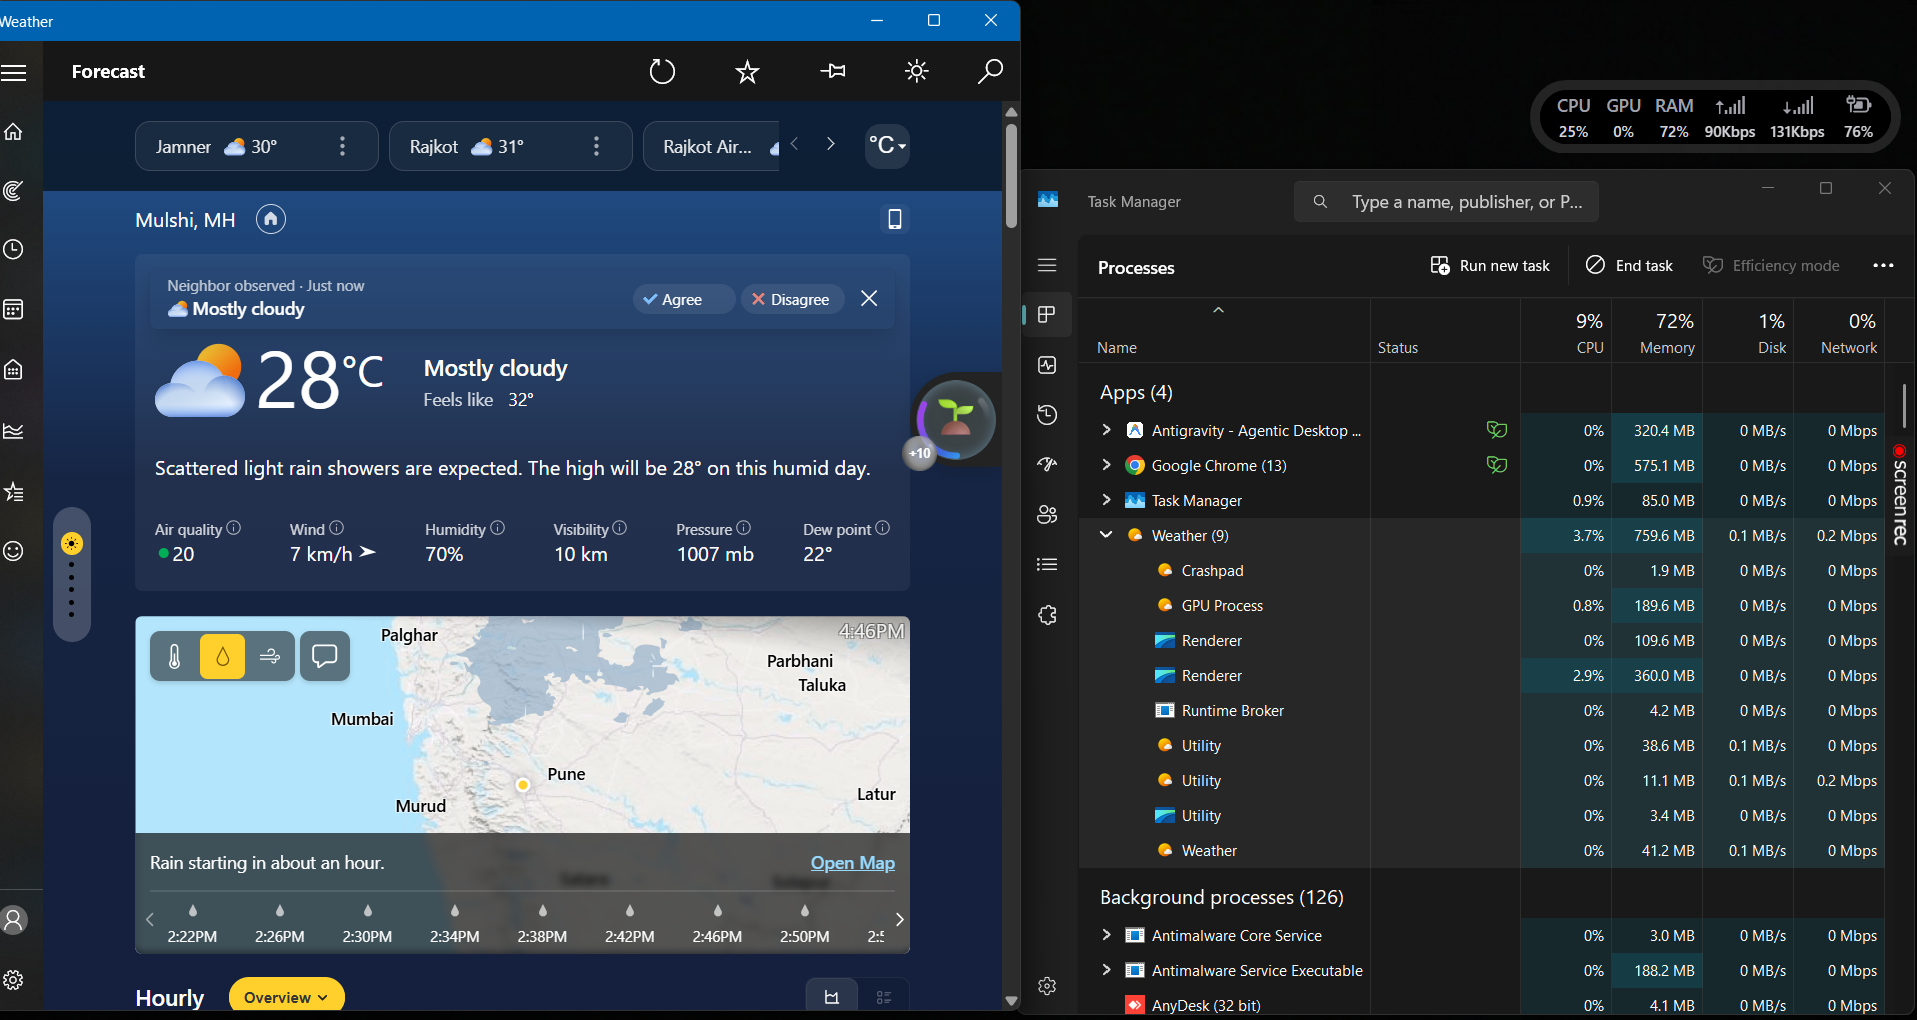Open Hourly forecast clock sidebar icon

coord(14,249)
